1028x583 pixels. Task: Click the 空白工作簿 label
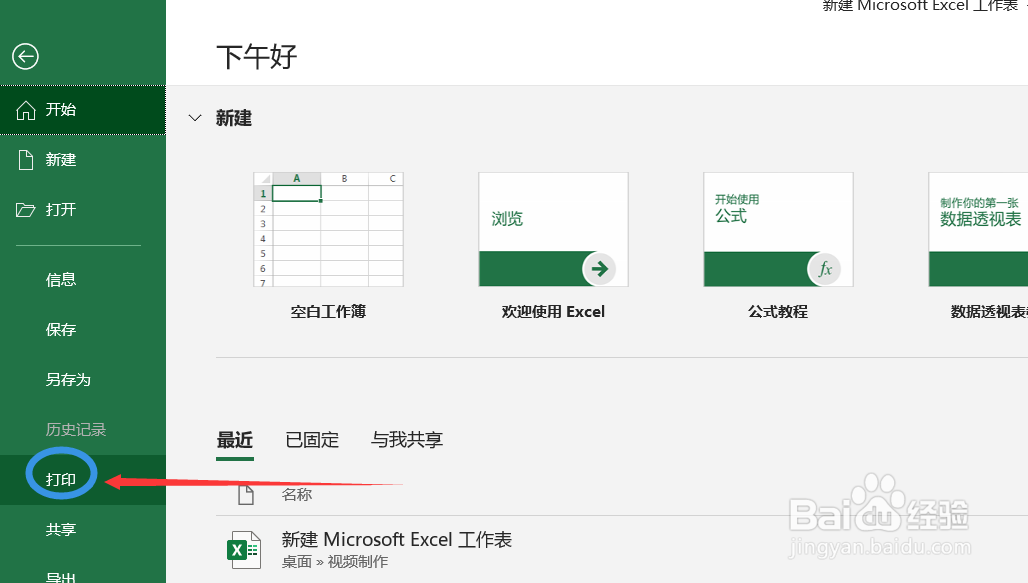point(328,312)
